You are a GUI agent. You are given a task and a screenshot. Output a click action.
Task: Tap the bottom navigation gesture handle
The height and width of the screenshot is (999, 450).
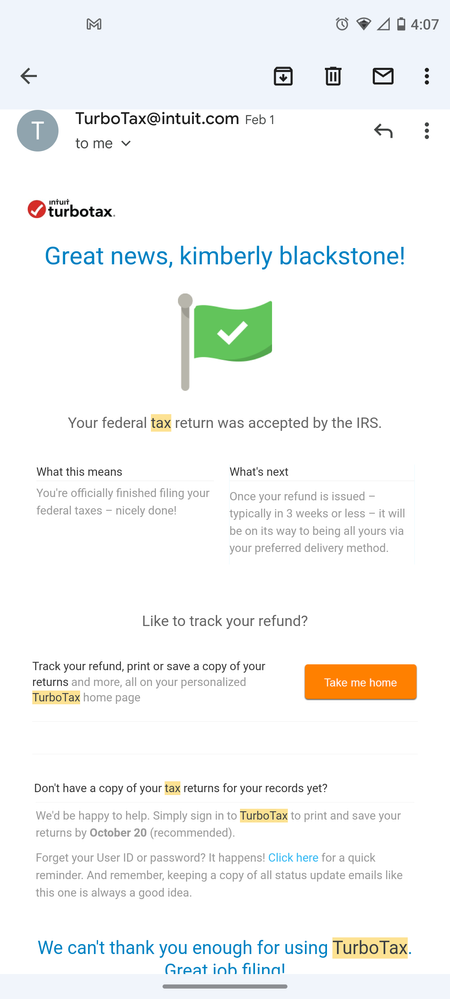click(x=225, y=986)
